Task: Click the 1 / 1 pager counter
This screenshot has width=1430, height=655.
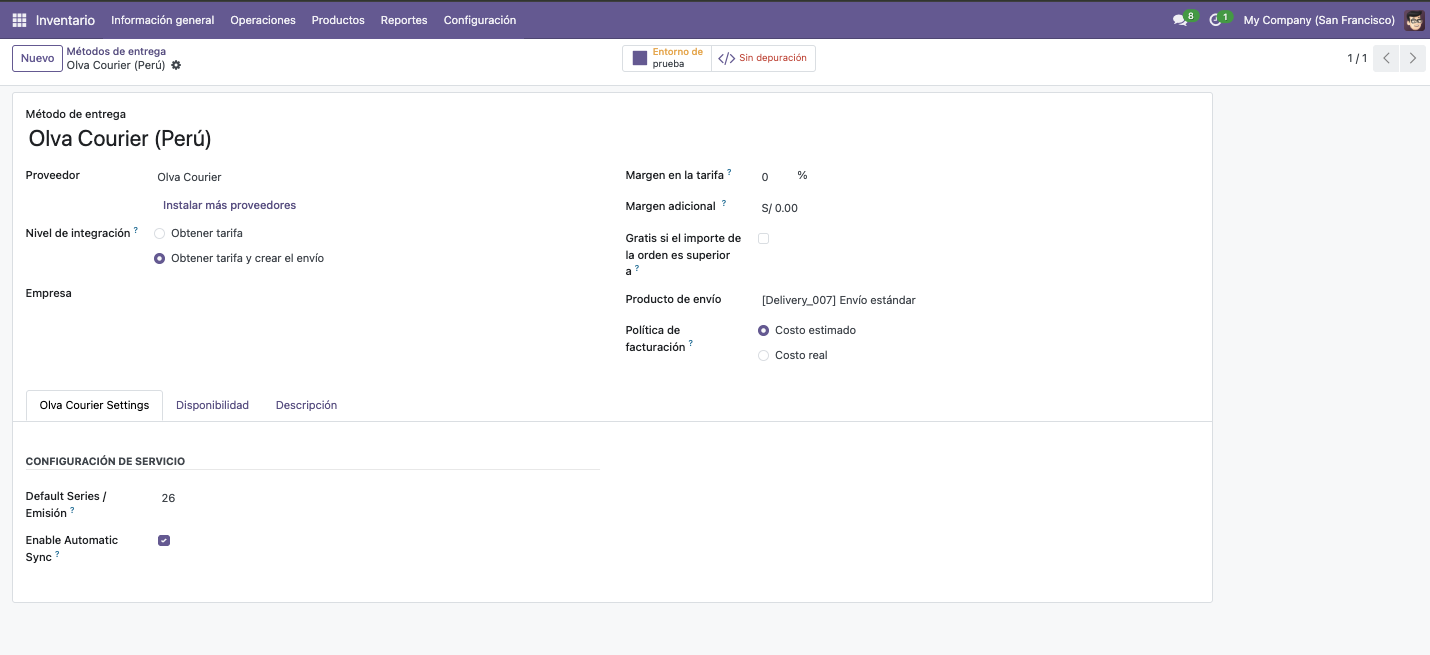Action: pyautogui.click(x=1357, y=59)
